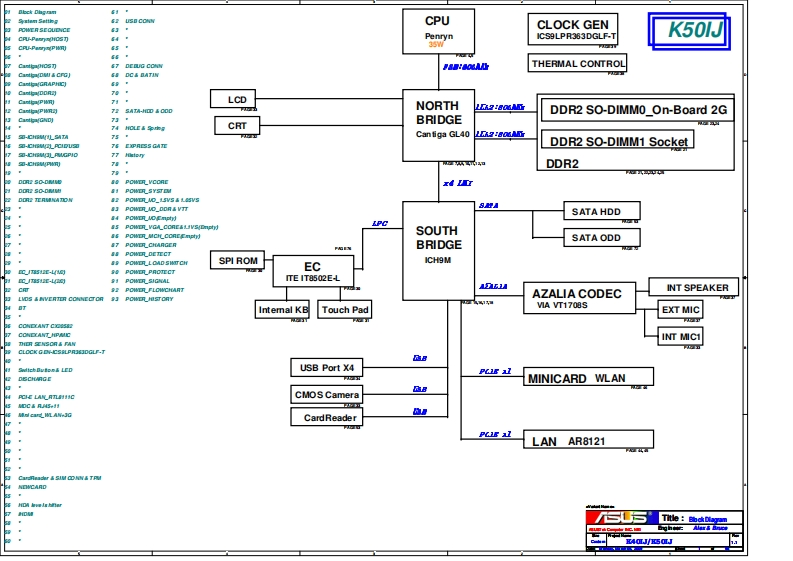This screenshot has width=793, height=561.
Task: Select the LAN AR8121 block
Action: [588, 440]
